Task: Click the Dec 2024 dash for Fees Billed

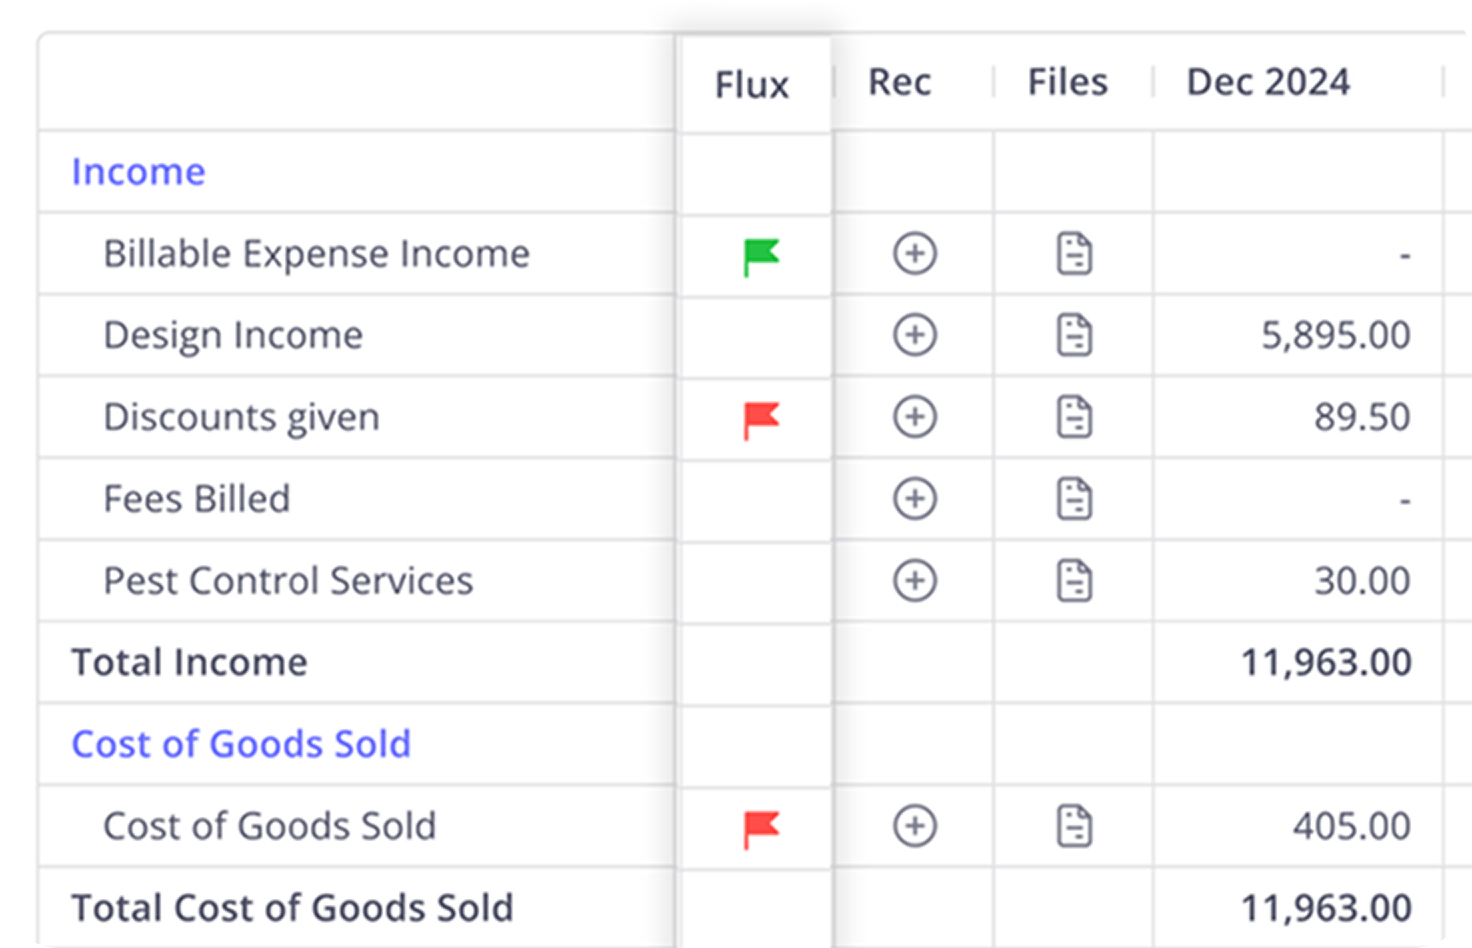Action: click(1405, 501)
